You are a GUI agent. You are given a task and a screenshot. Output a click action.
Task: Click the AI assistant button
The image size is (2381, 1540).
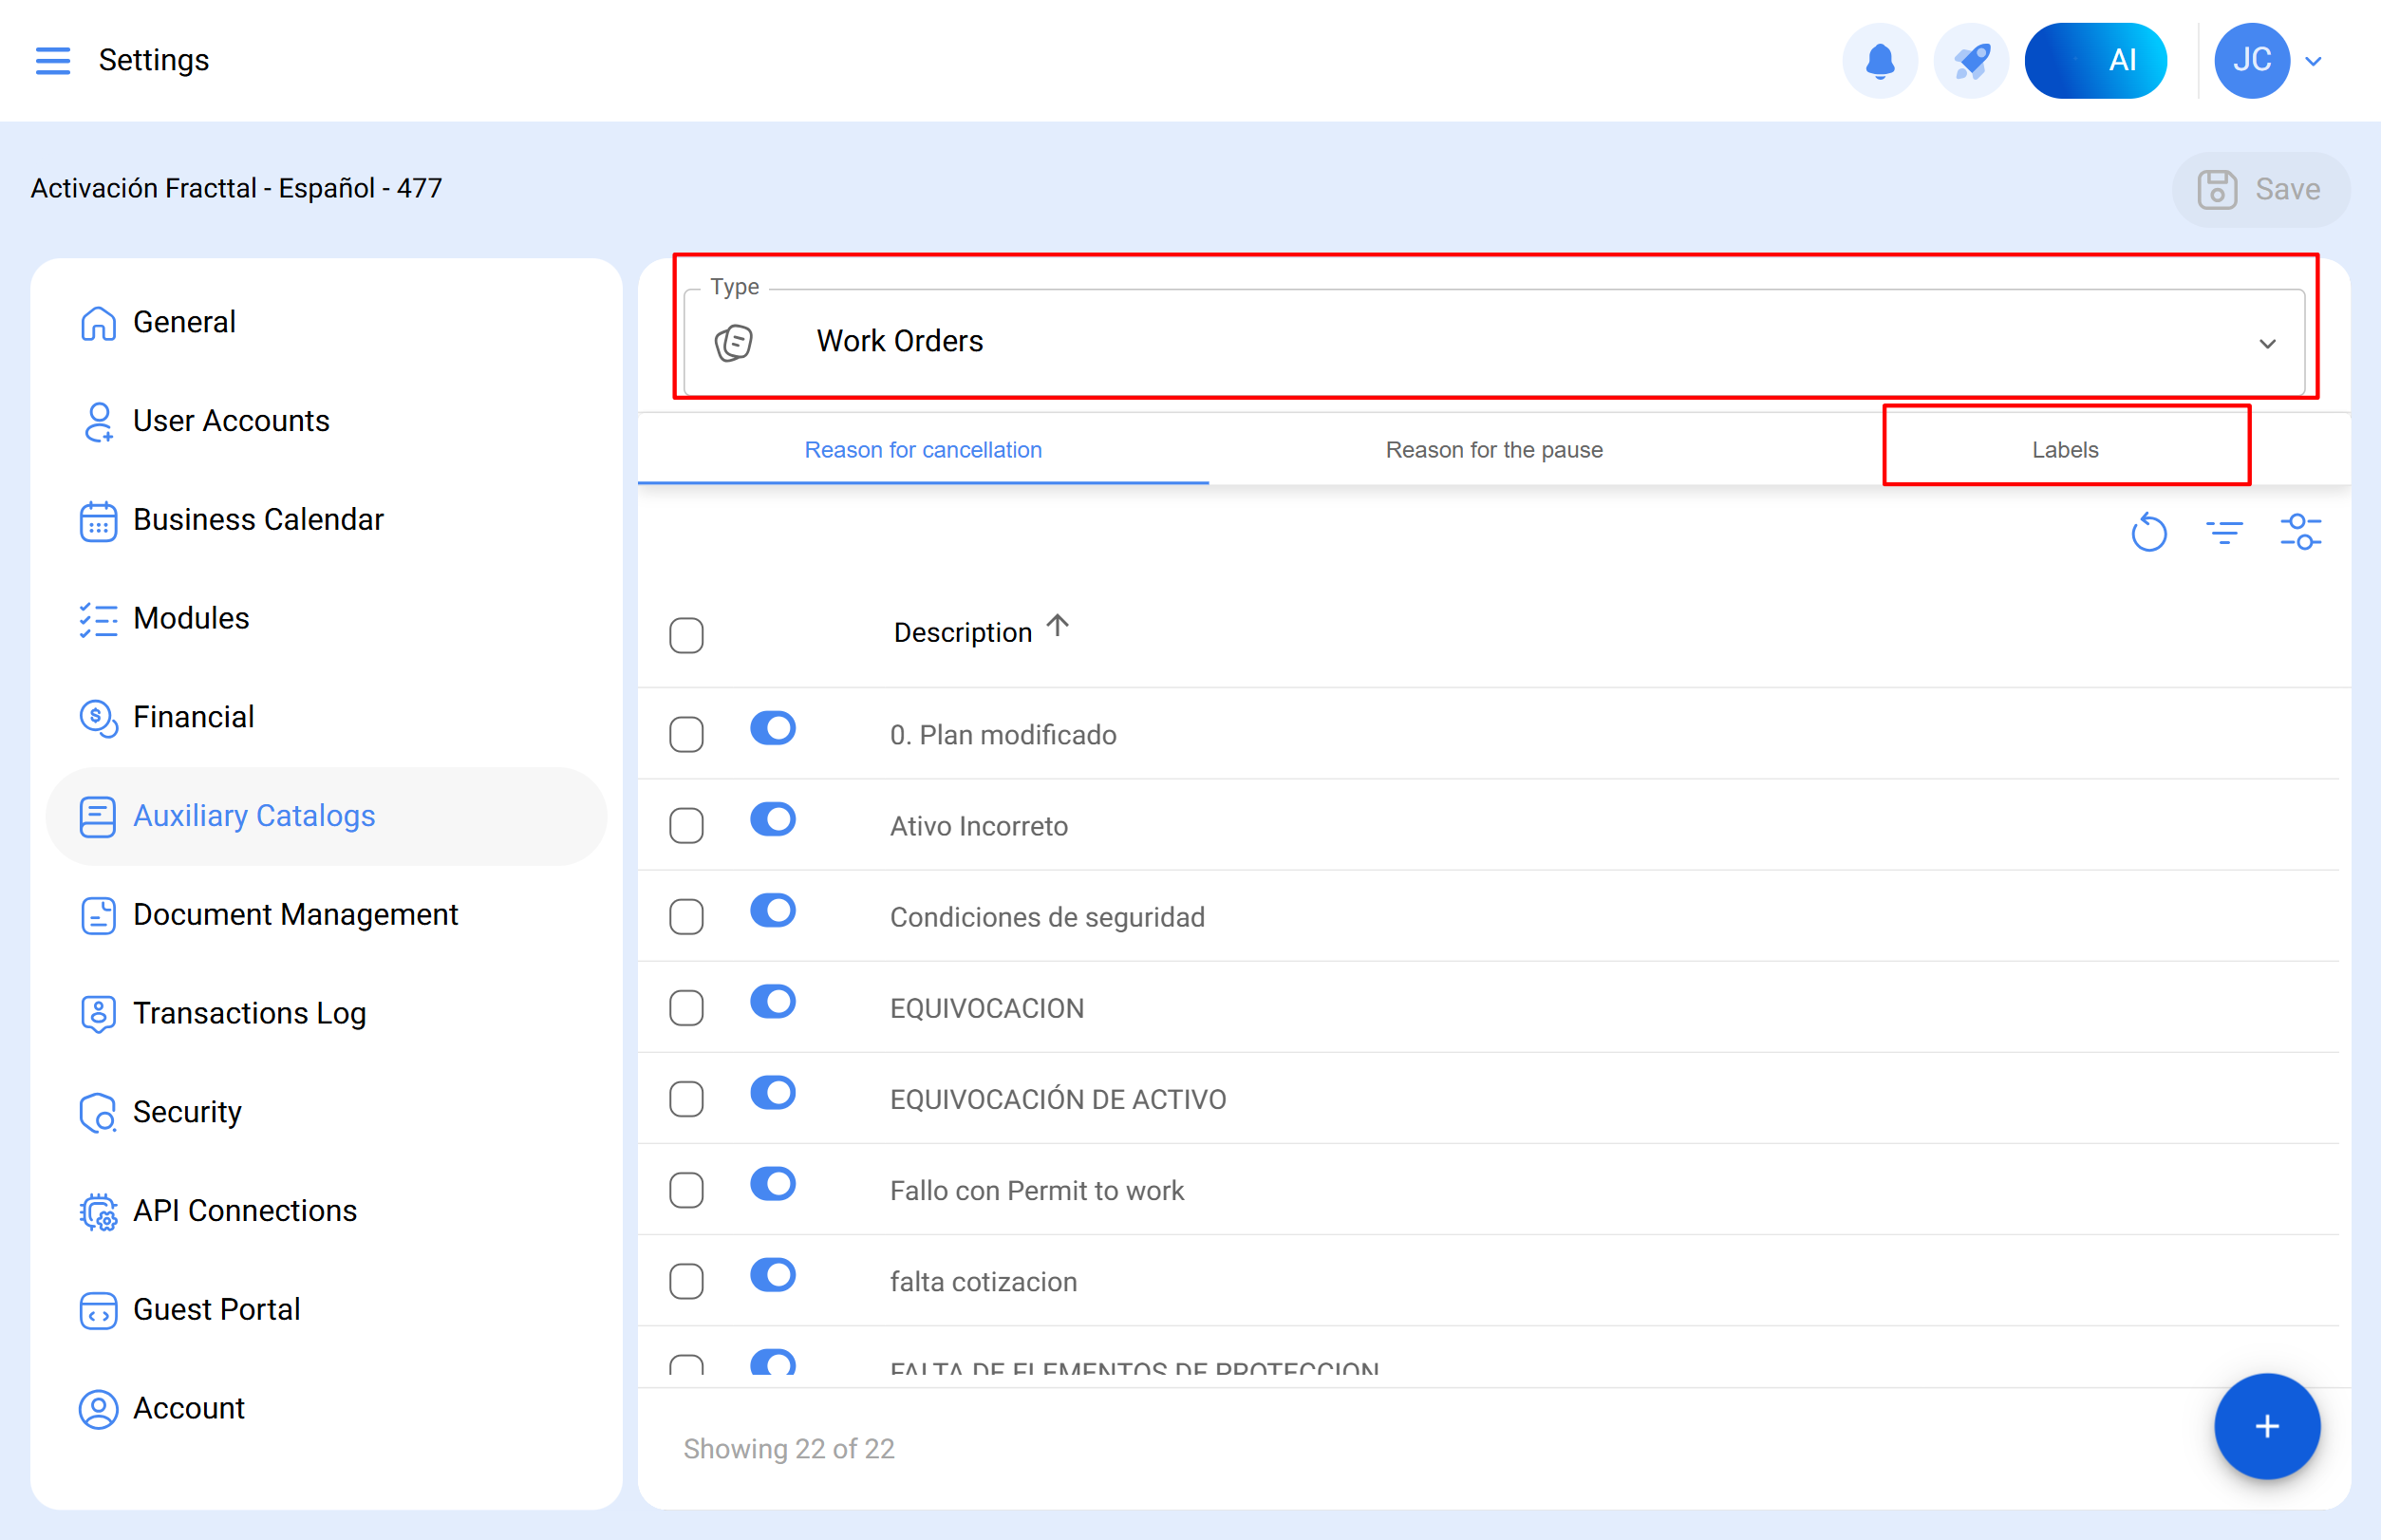[2094, 61]
